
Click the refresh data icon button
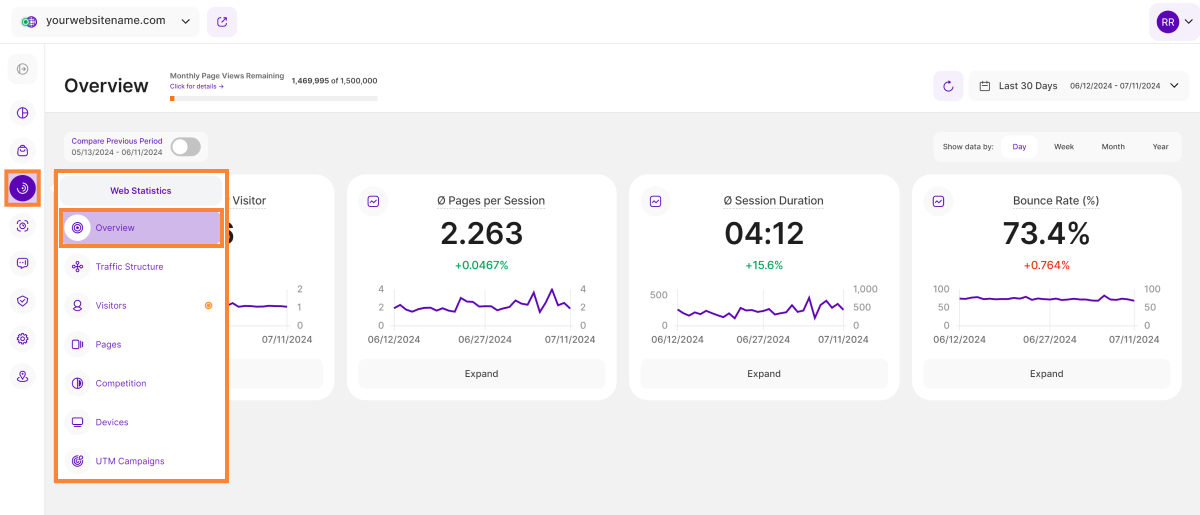pyautogui.click(x=948, y=86)
